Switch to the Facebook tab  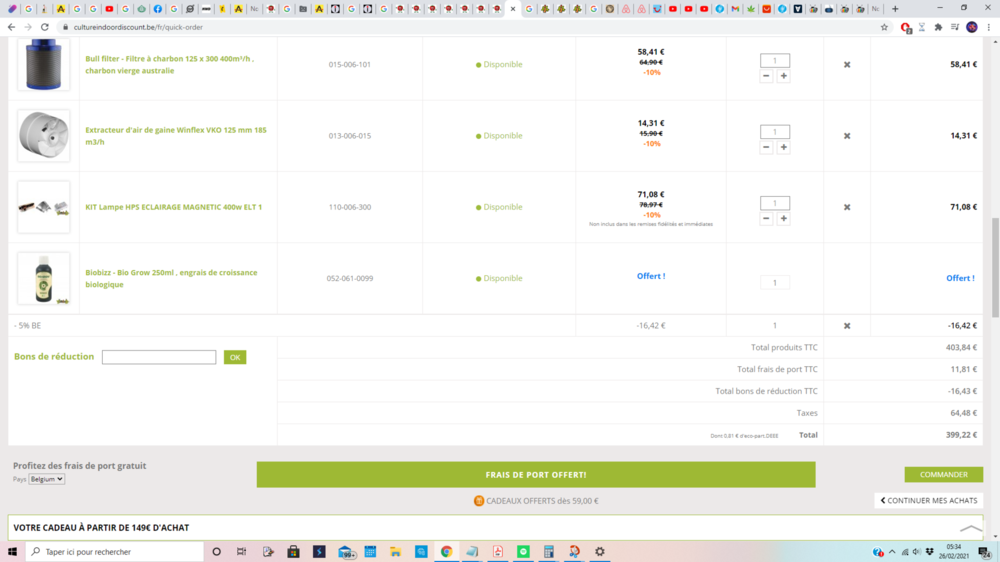158,9
